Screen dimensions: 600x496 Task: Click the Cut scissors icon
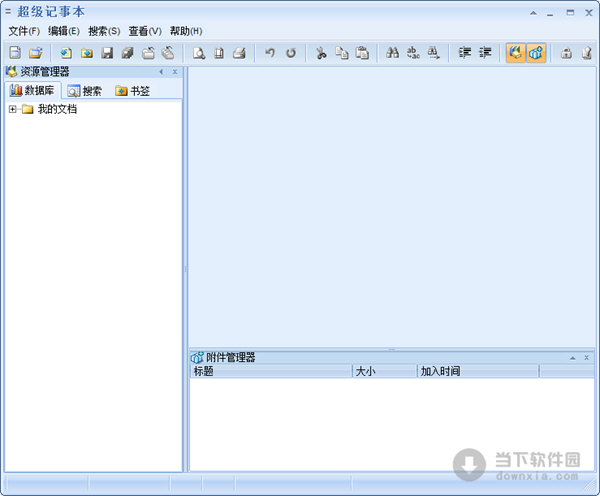pos(321,52)
